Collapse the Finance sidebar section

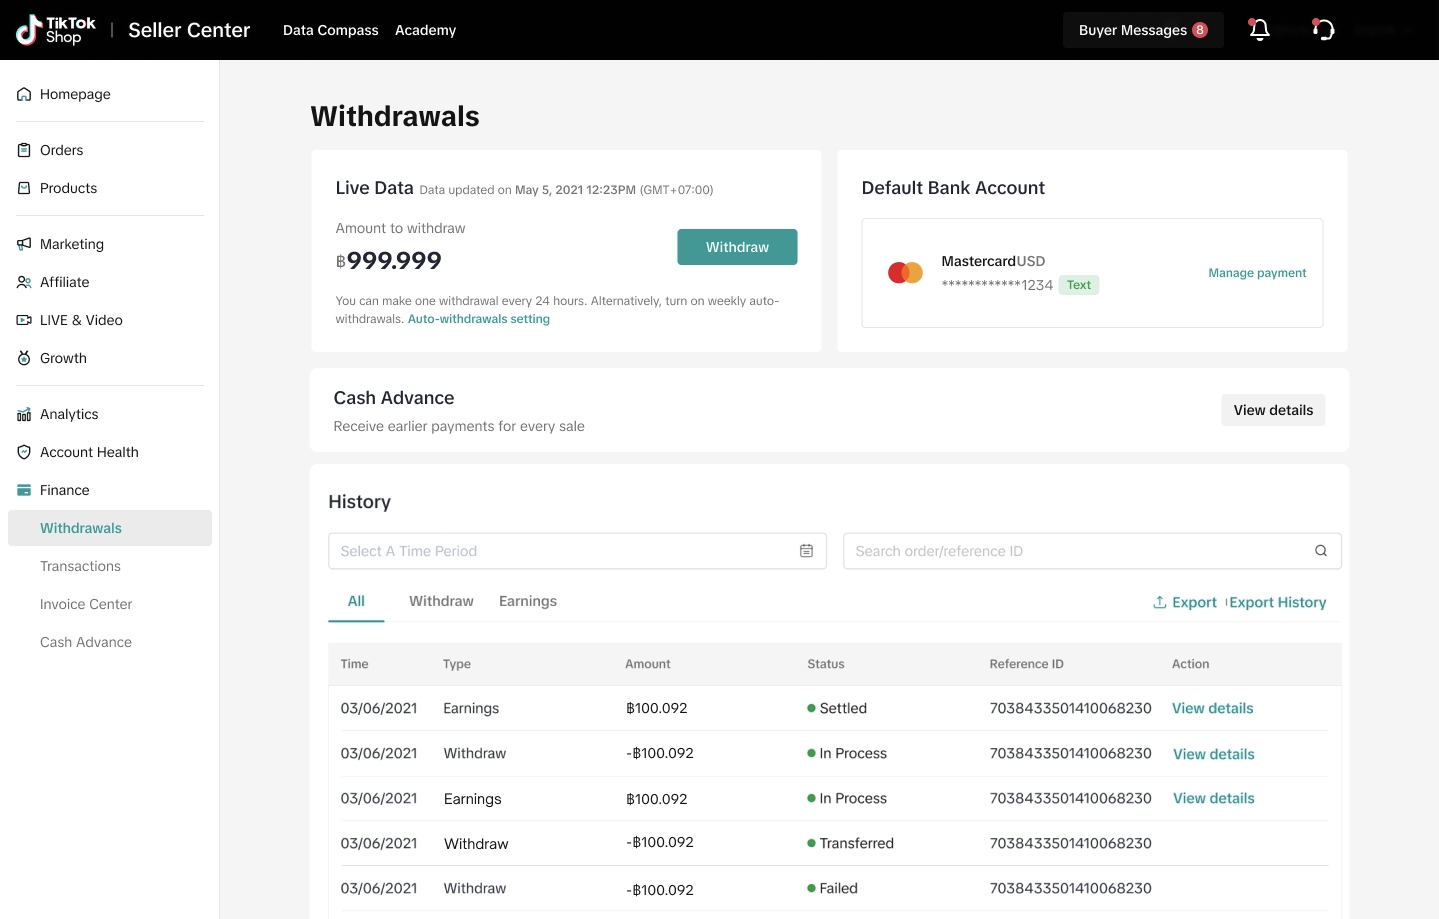[65, 490]
